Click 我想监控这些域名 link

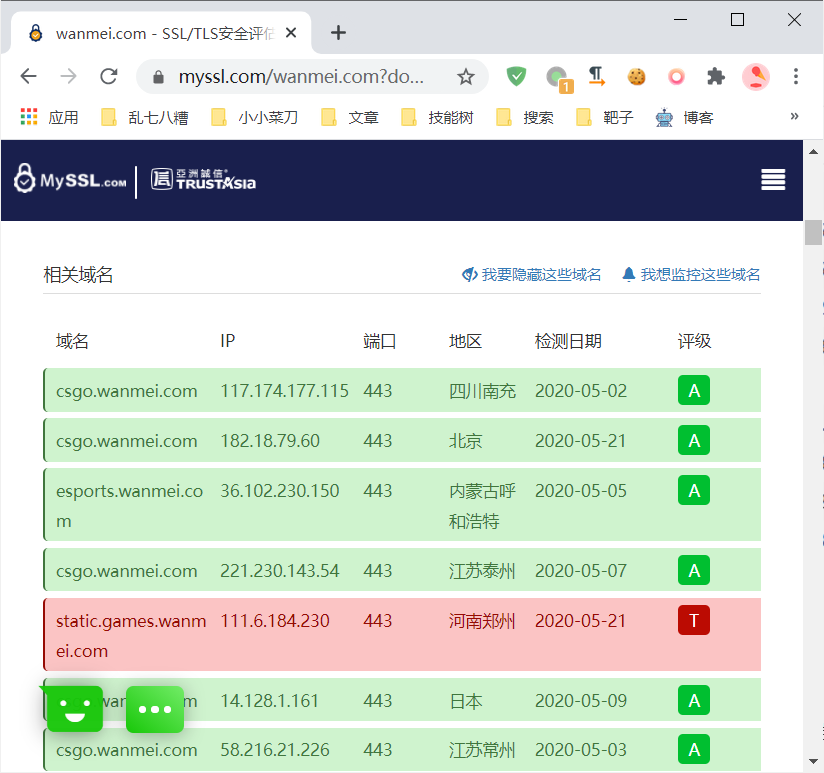click(691, 275)
